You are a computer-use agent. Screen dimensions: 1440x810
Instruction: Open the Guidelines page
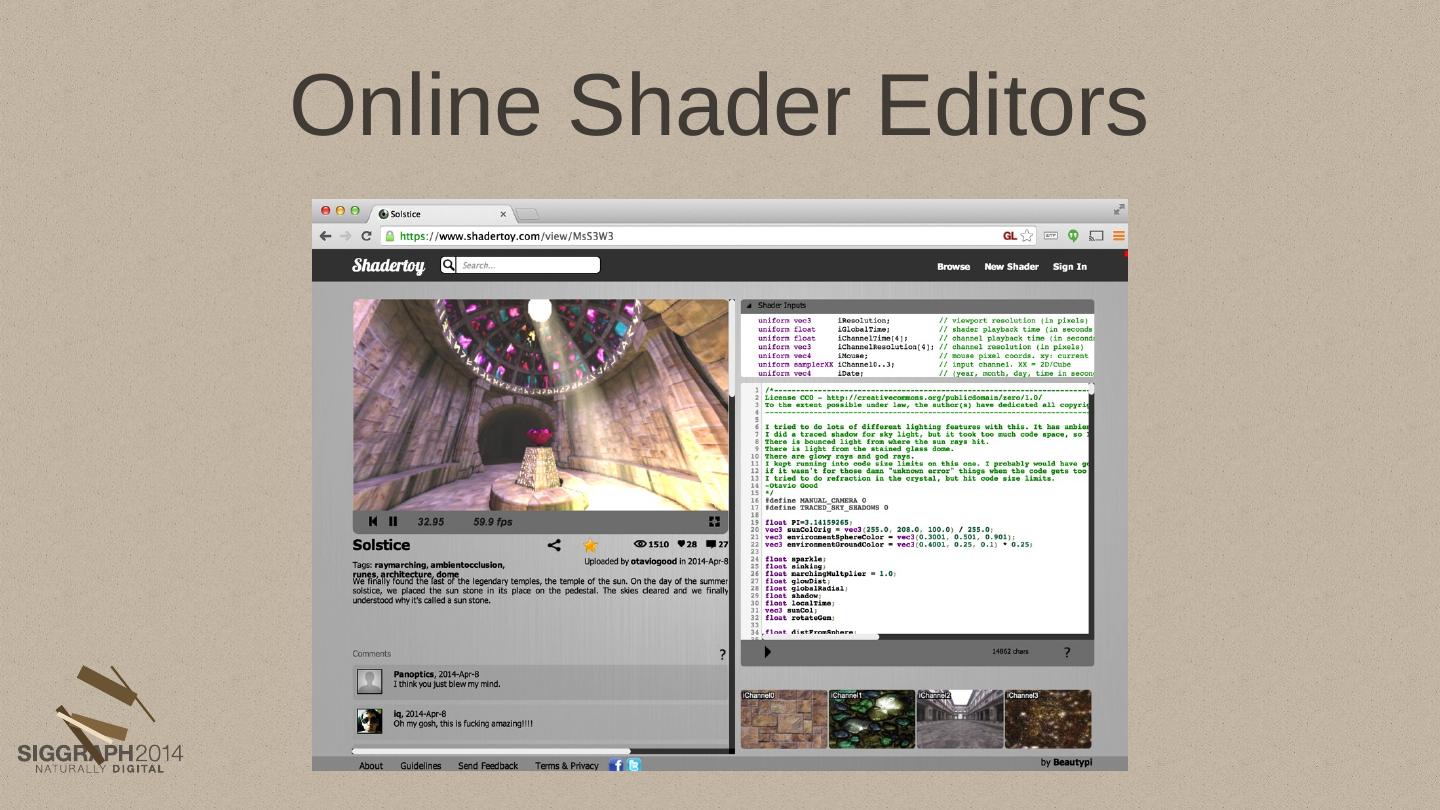(x=421, y=766)
